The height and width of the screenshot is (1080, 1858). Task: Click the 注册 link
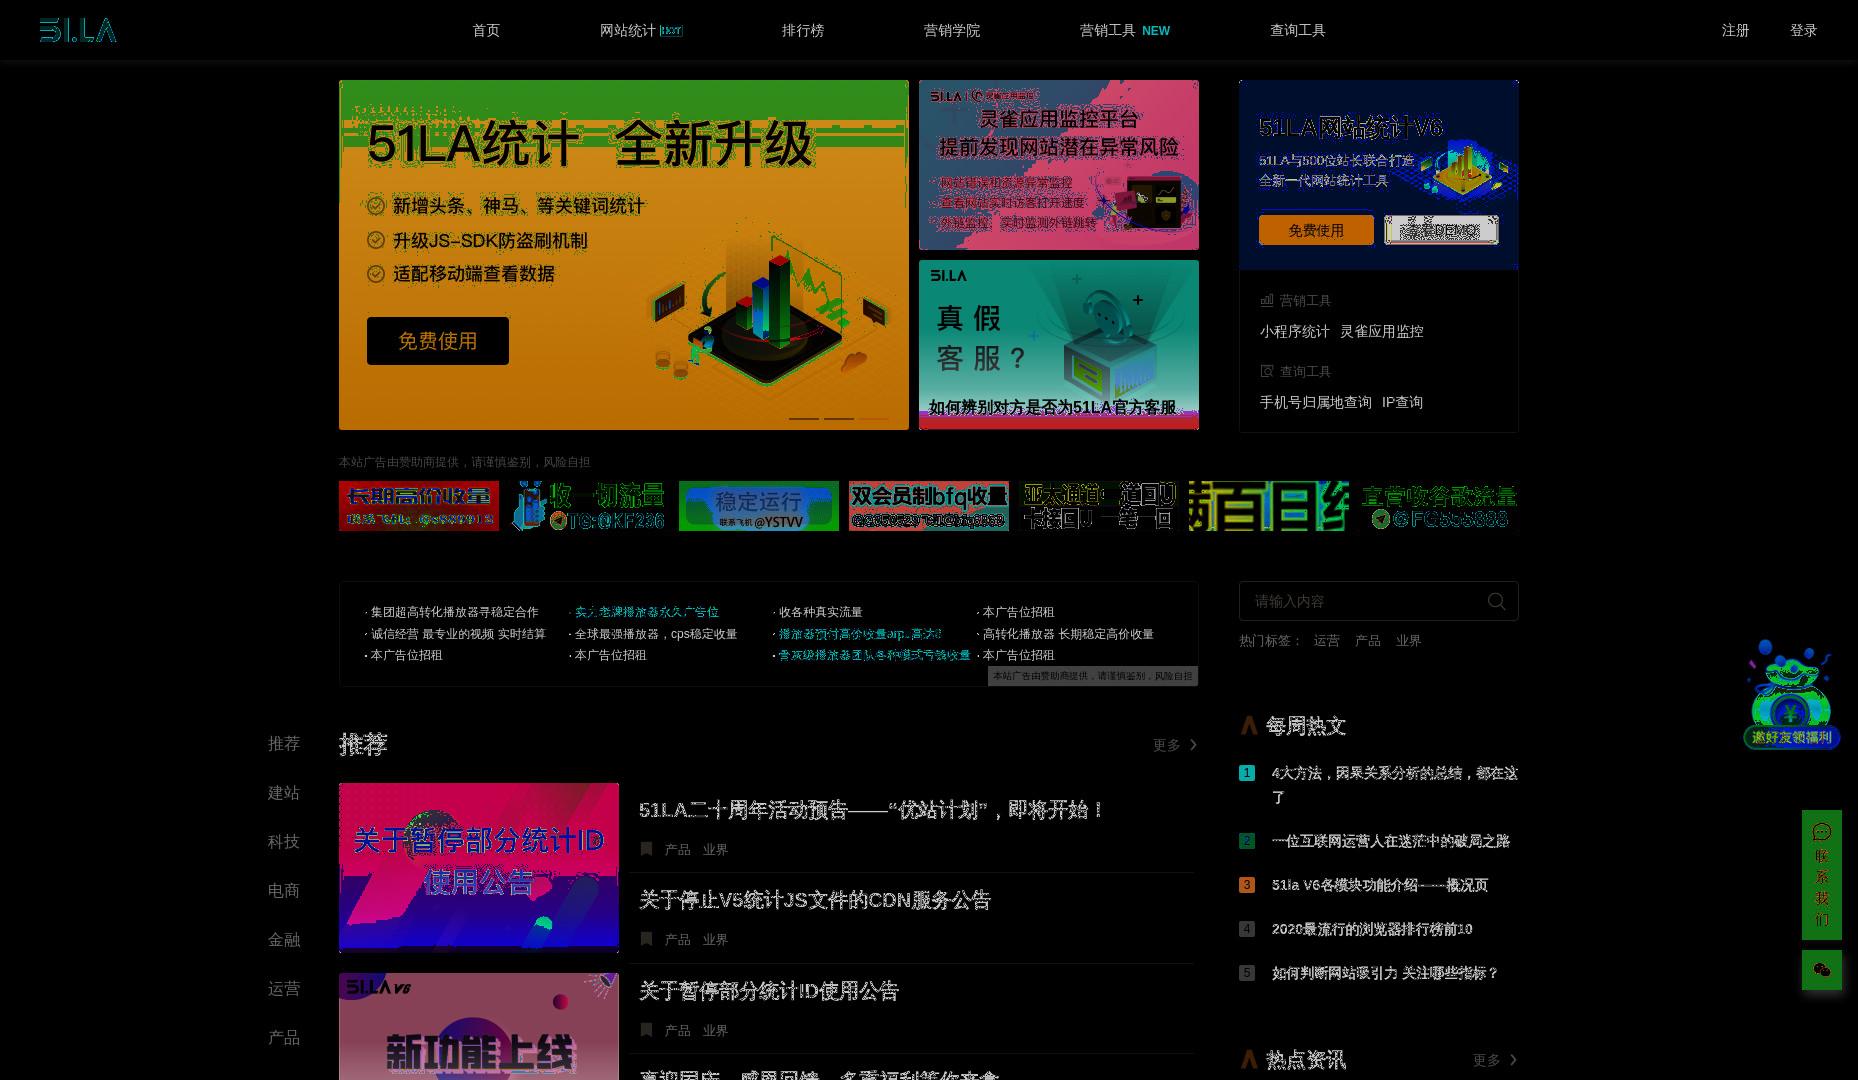1736,30
